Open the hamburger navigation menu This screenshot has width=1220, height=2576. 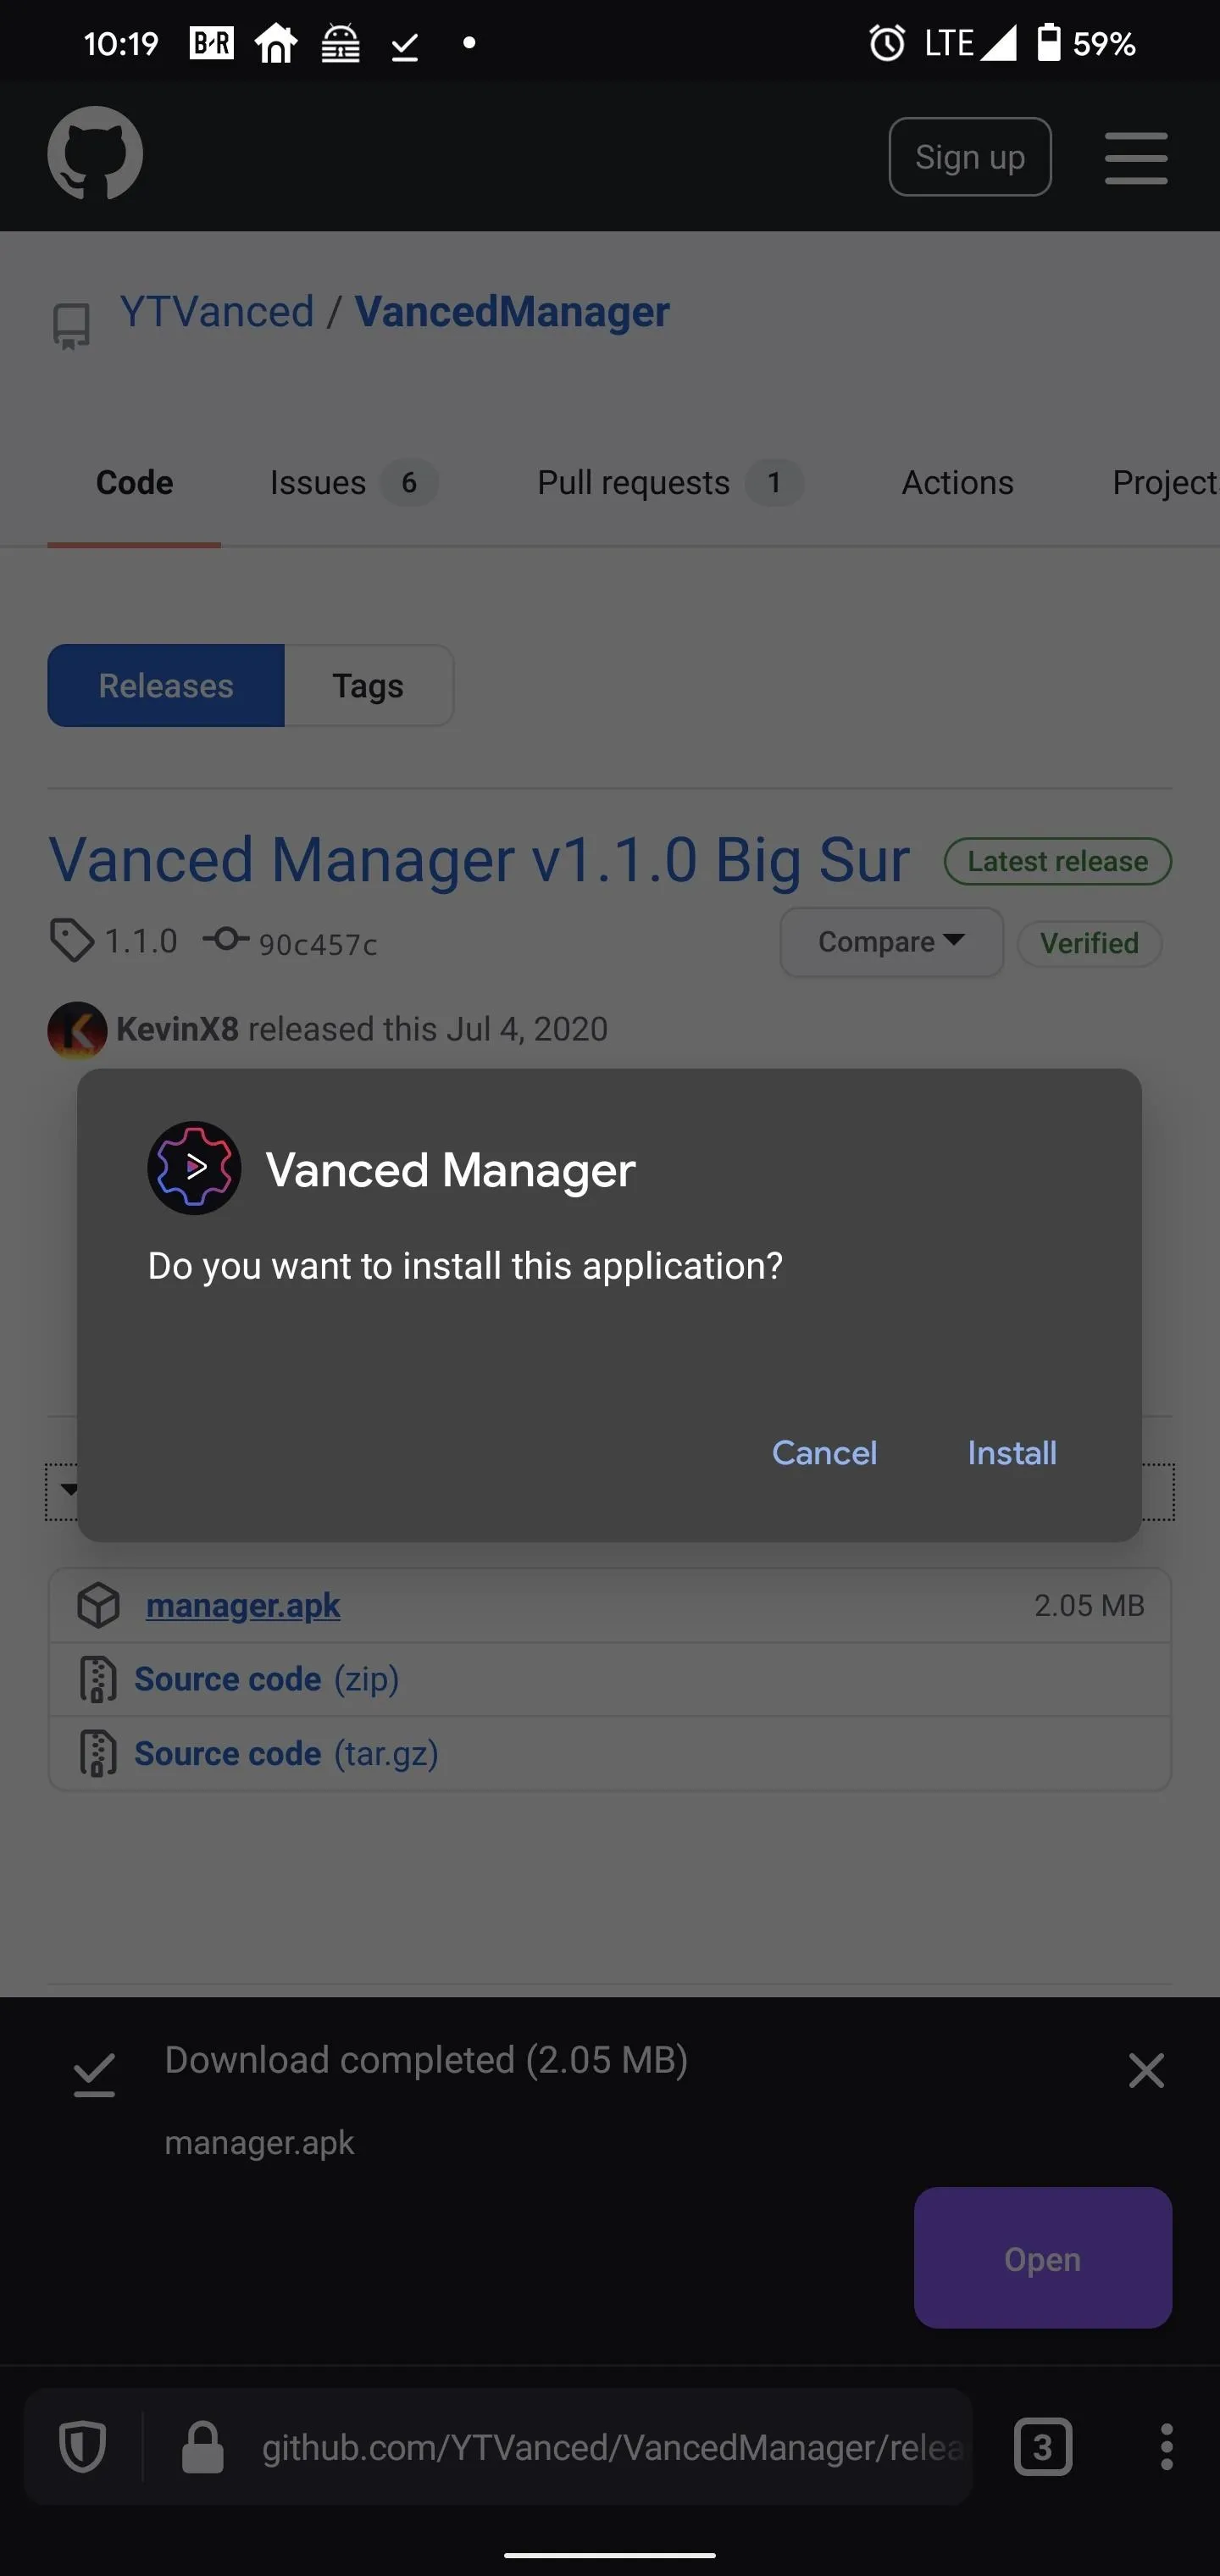1135,158
